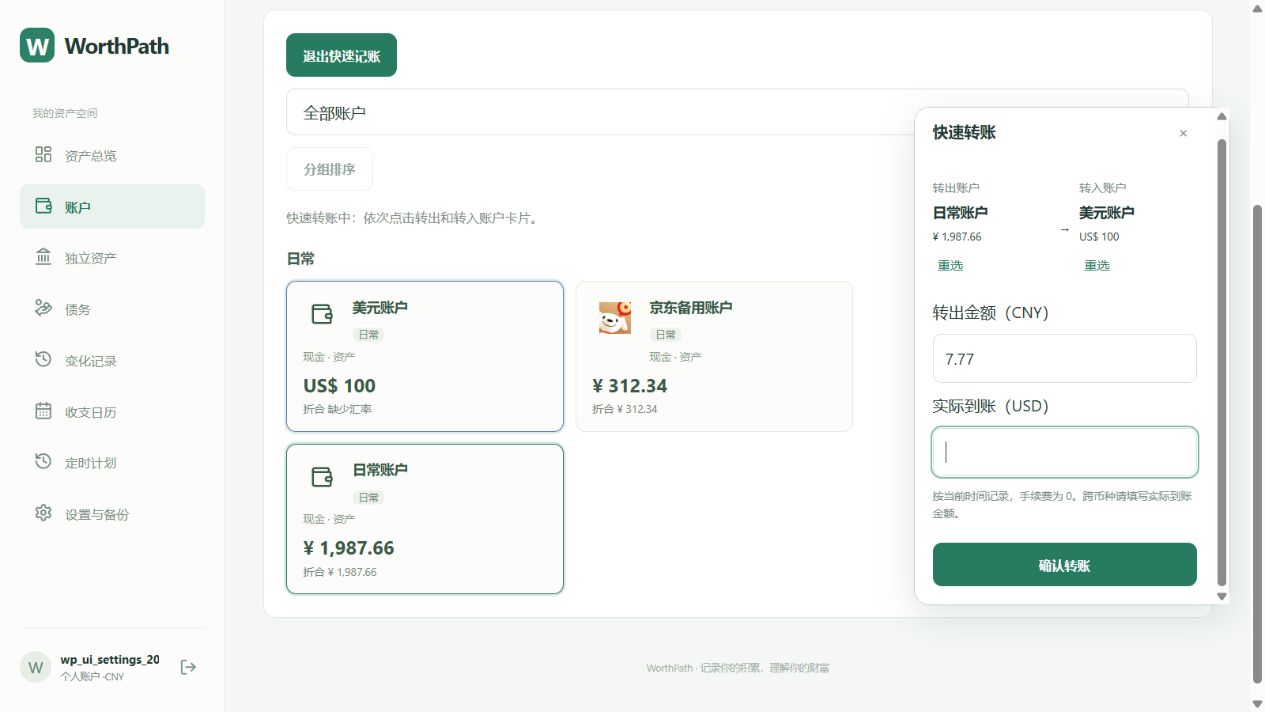
Task: Click 日常账户 in transfer-out summary
Action: (960, 212)
